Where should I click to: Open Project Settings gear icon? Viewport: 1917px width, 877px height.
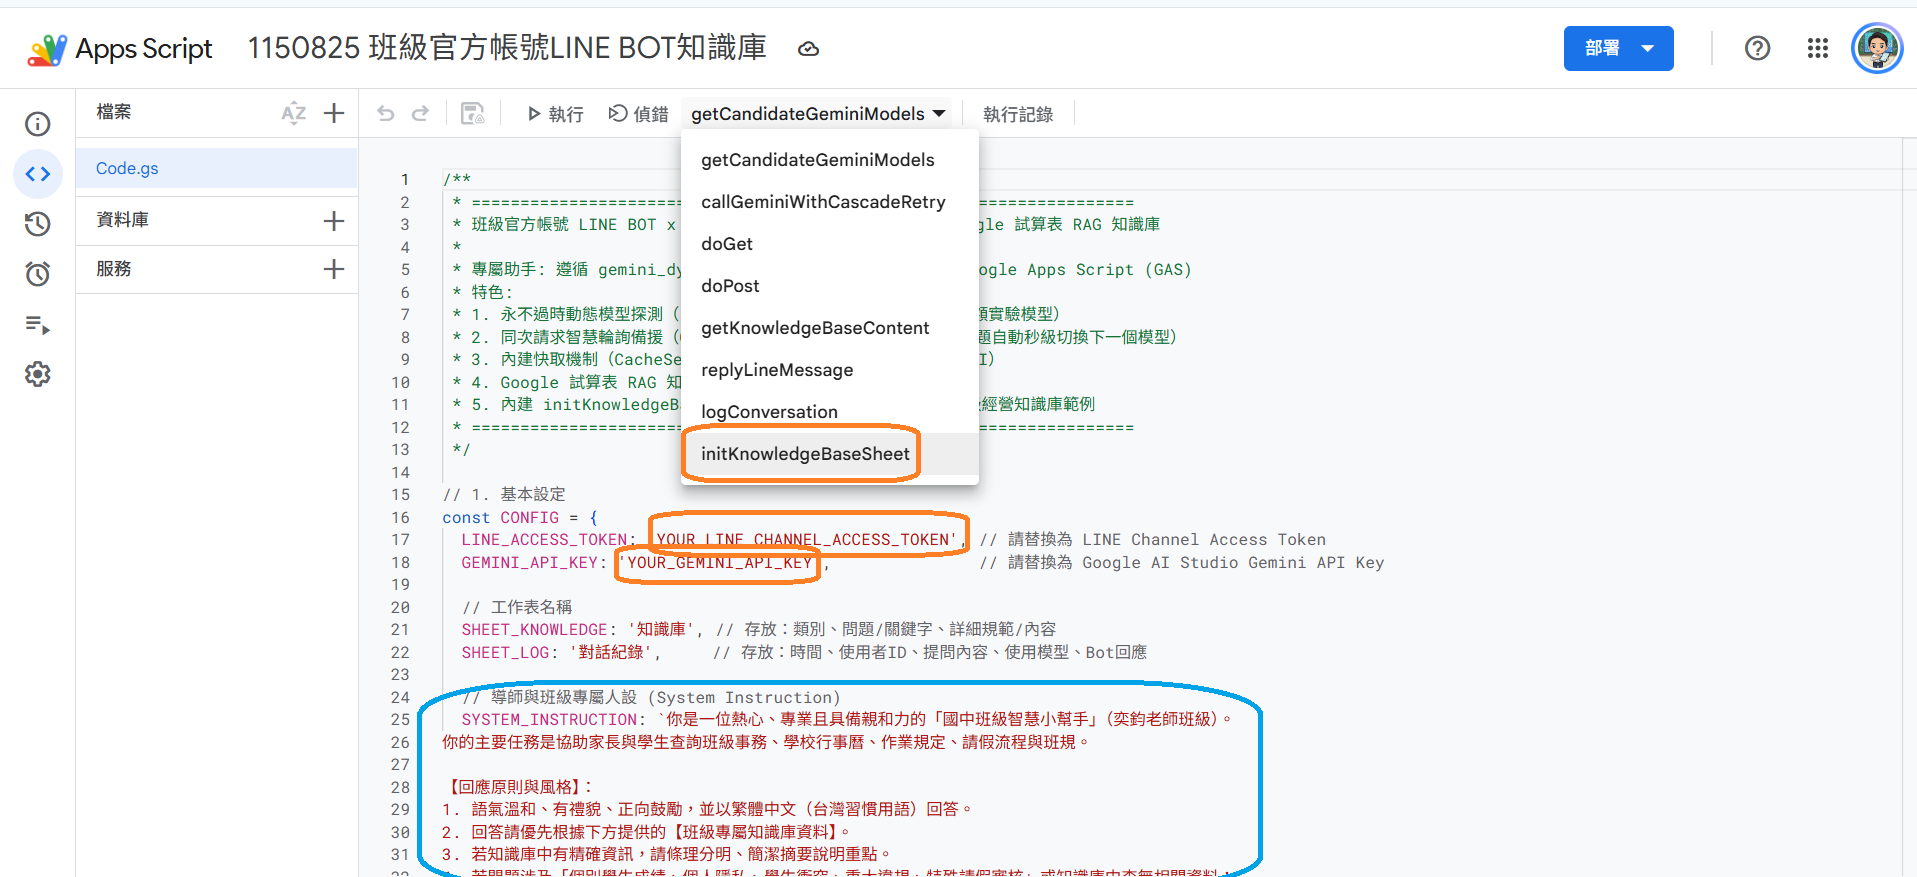(38, 374)
